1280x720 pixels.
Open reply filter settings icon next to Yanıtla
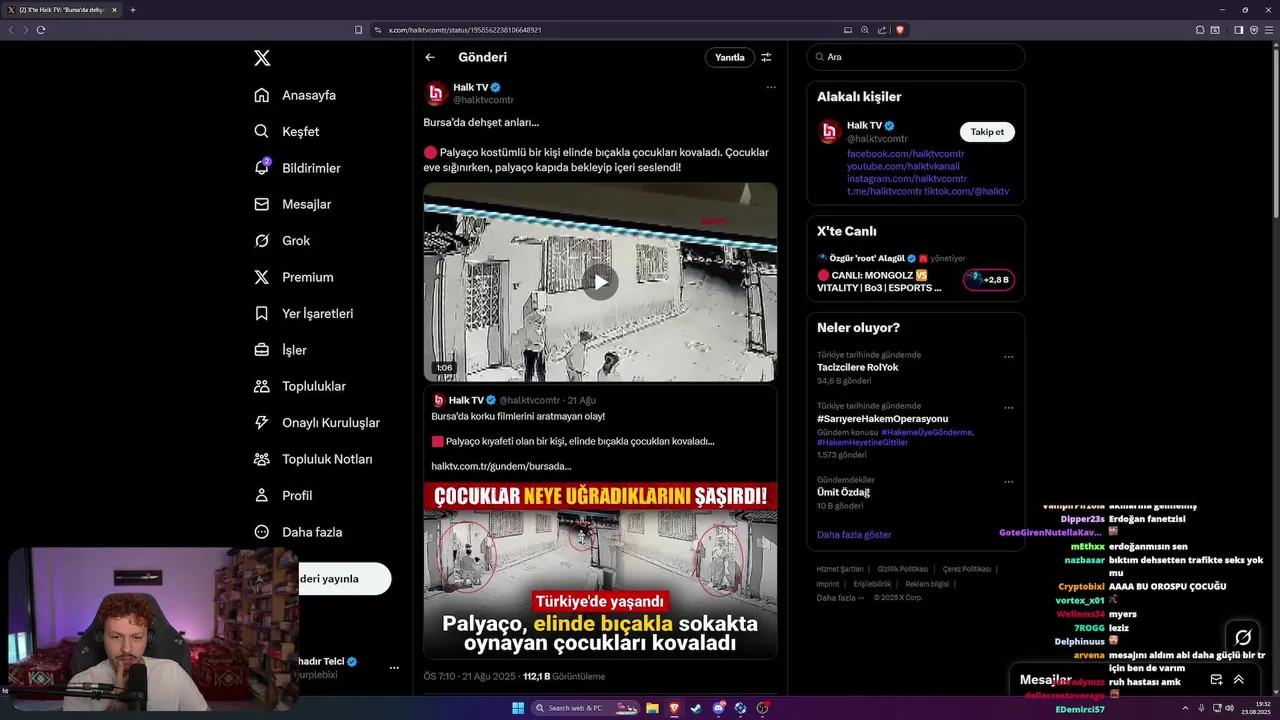click(x=766, y=57)
